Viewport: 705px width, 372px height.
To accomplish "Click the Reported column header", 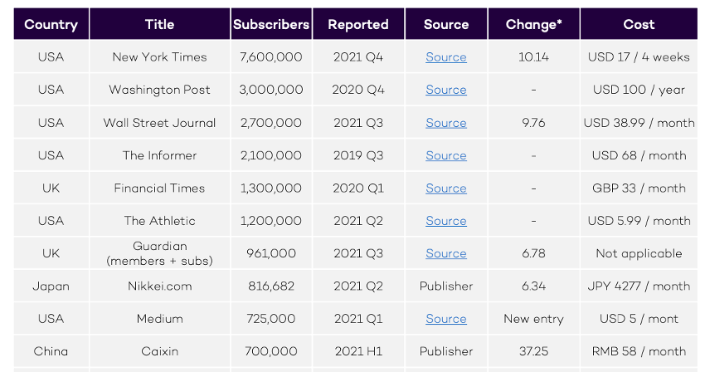I will [x=358, y=24].
